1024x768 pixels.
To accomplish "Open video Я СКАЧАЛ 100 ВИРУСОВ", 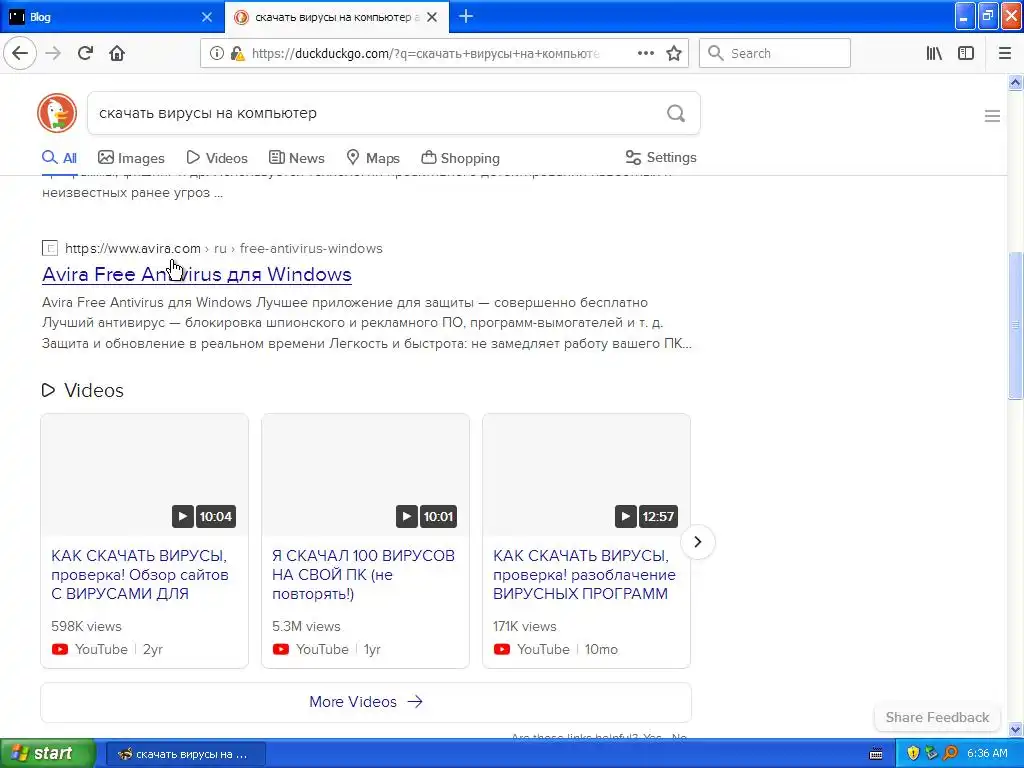I will coord(363,575).
